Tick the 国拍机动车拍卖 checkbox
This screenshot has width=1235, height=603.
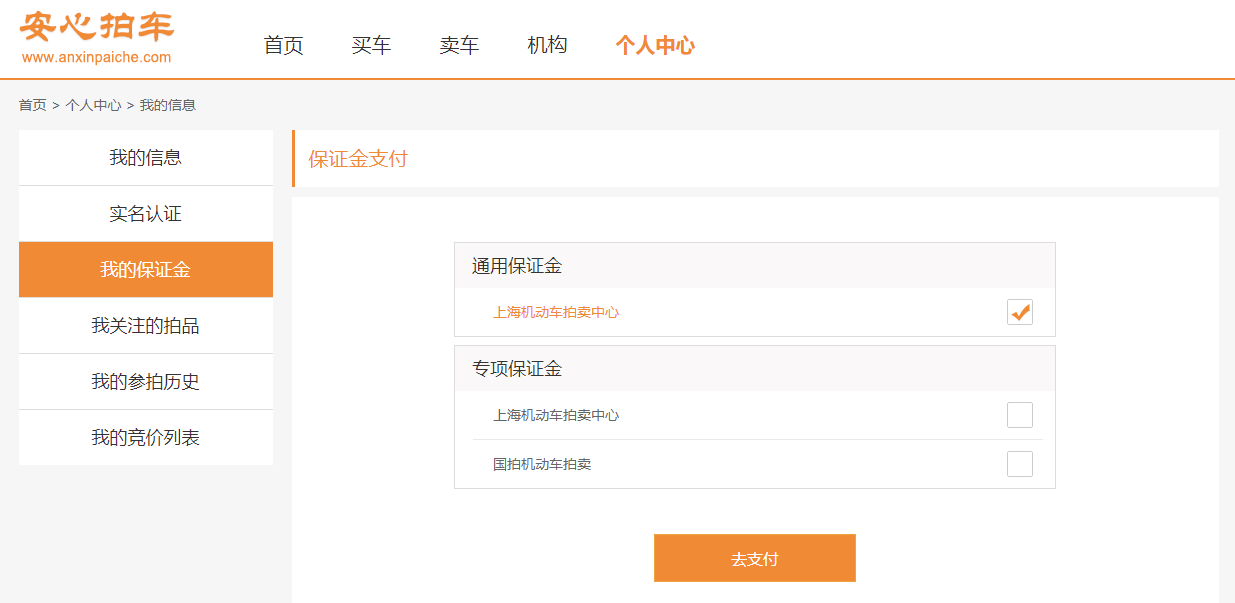1019,464
